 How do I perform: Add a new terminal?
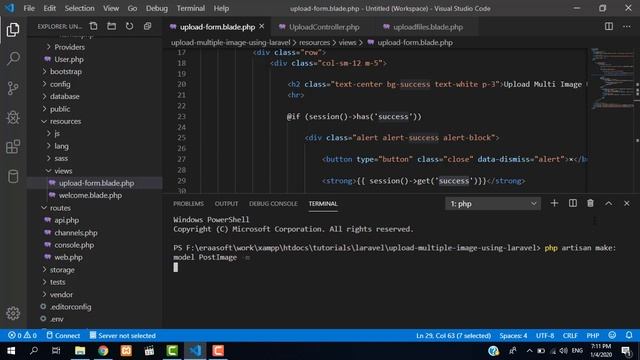[554, 203]
